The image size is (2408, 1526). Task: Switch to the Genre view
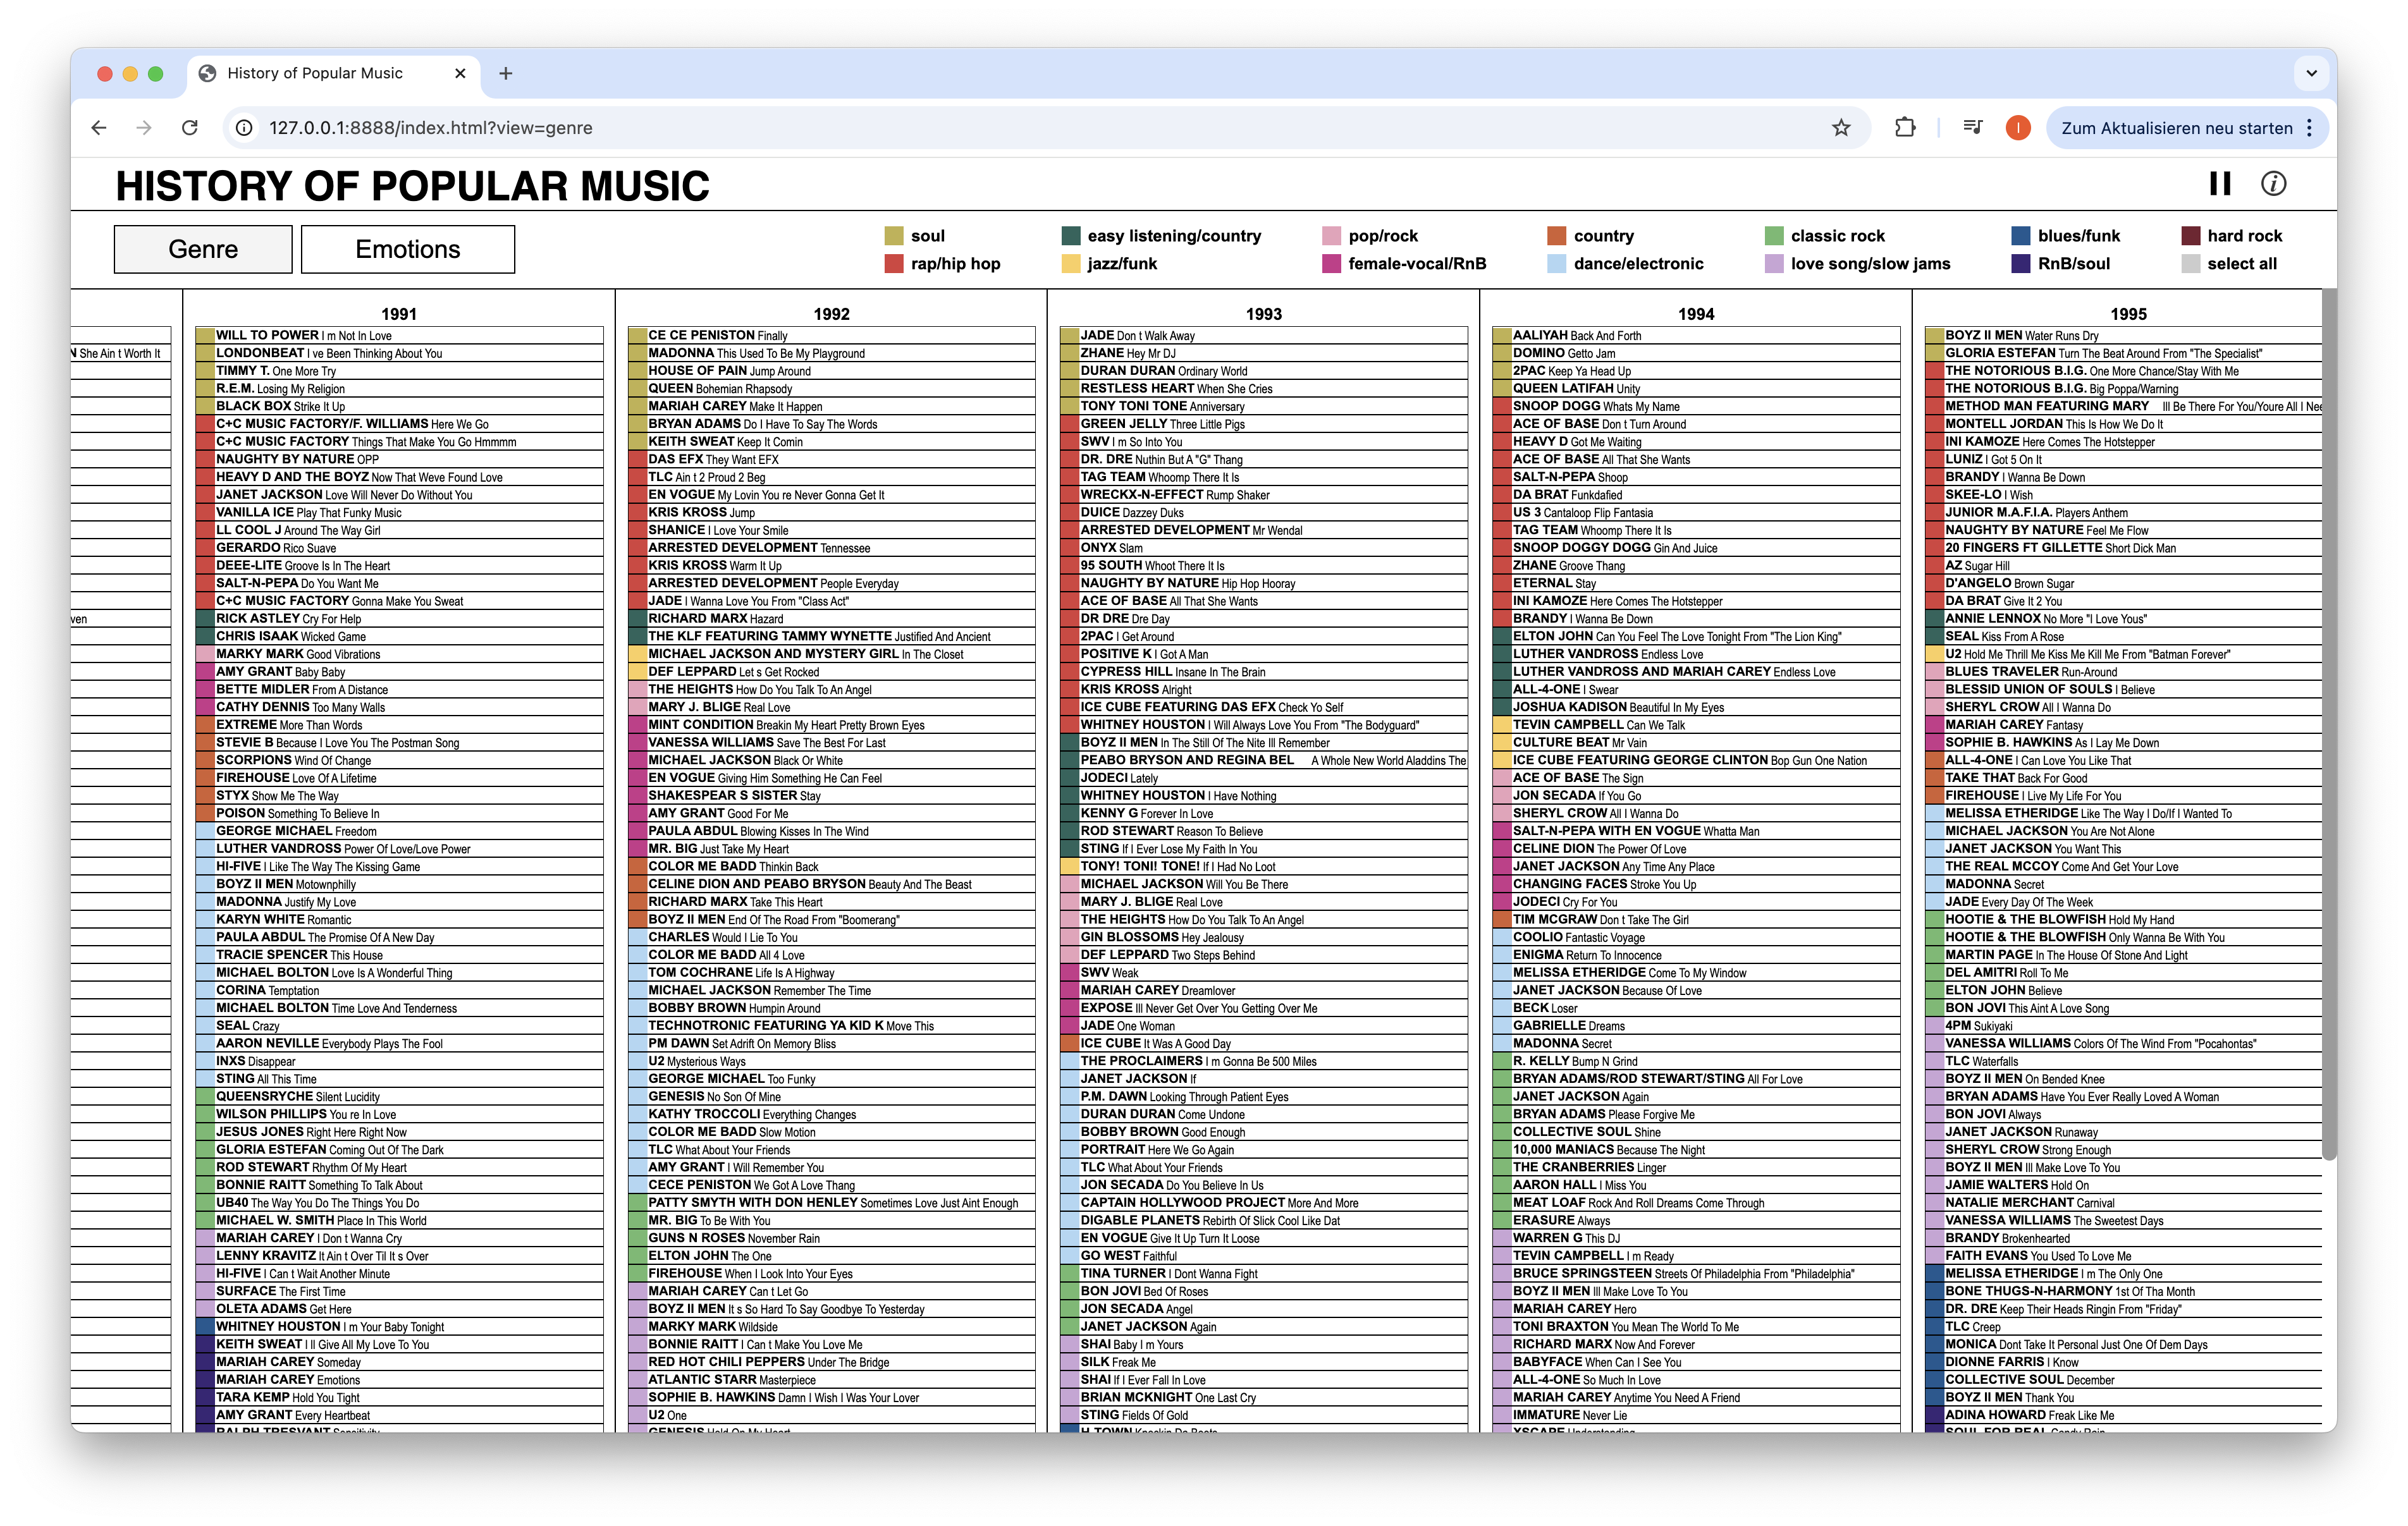coord(203,249)
